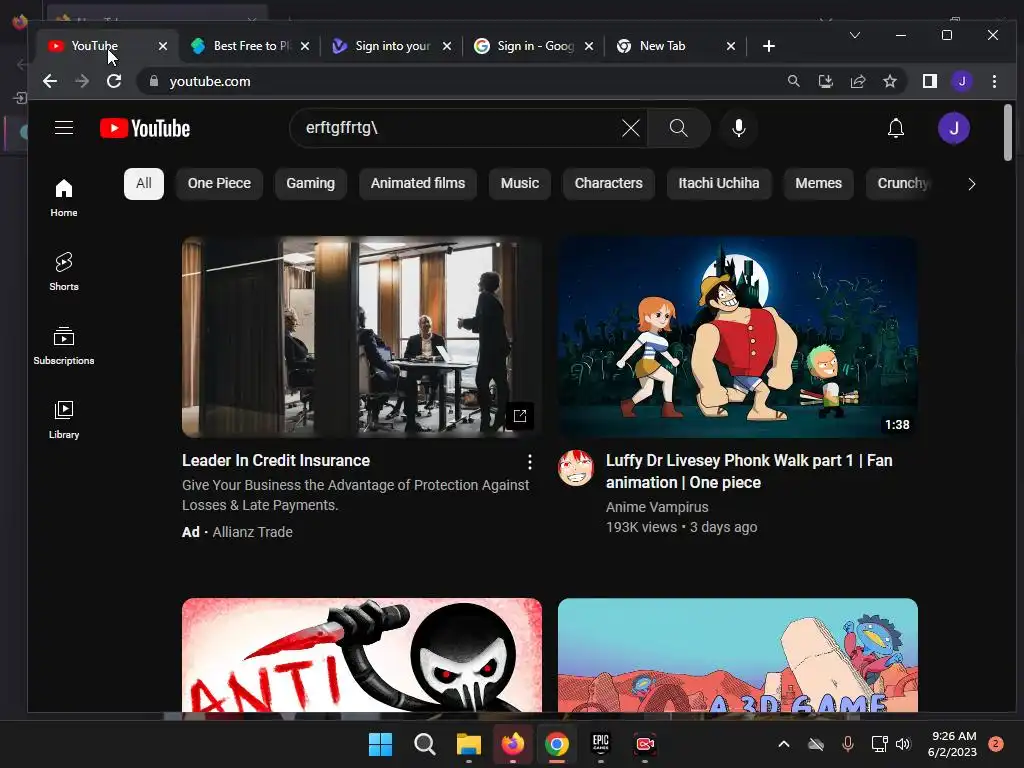The image size is (1024, 768).
Task: Open the ad options three-dot menu
Action: 530,462
